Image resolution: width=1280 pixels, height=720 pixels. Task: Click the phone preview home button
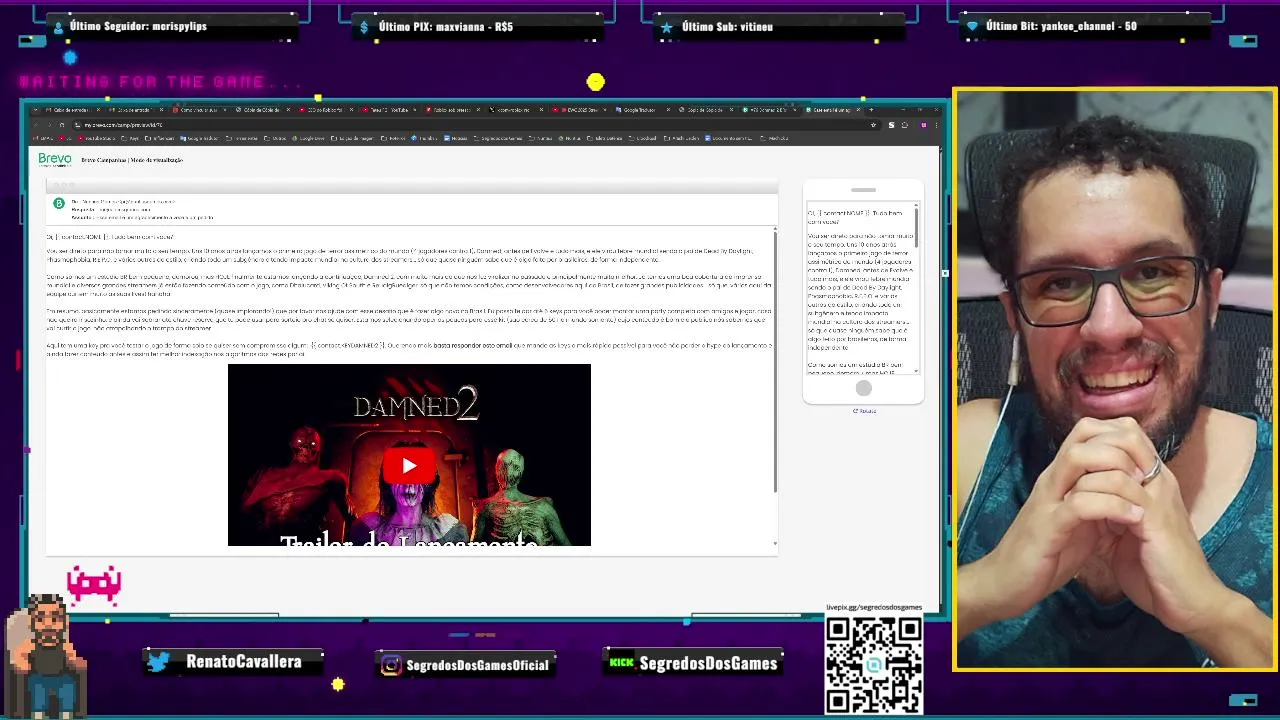tap(863, 388)
